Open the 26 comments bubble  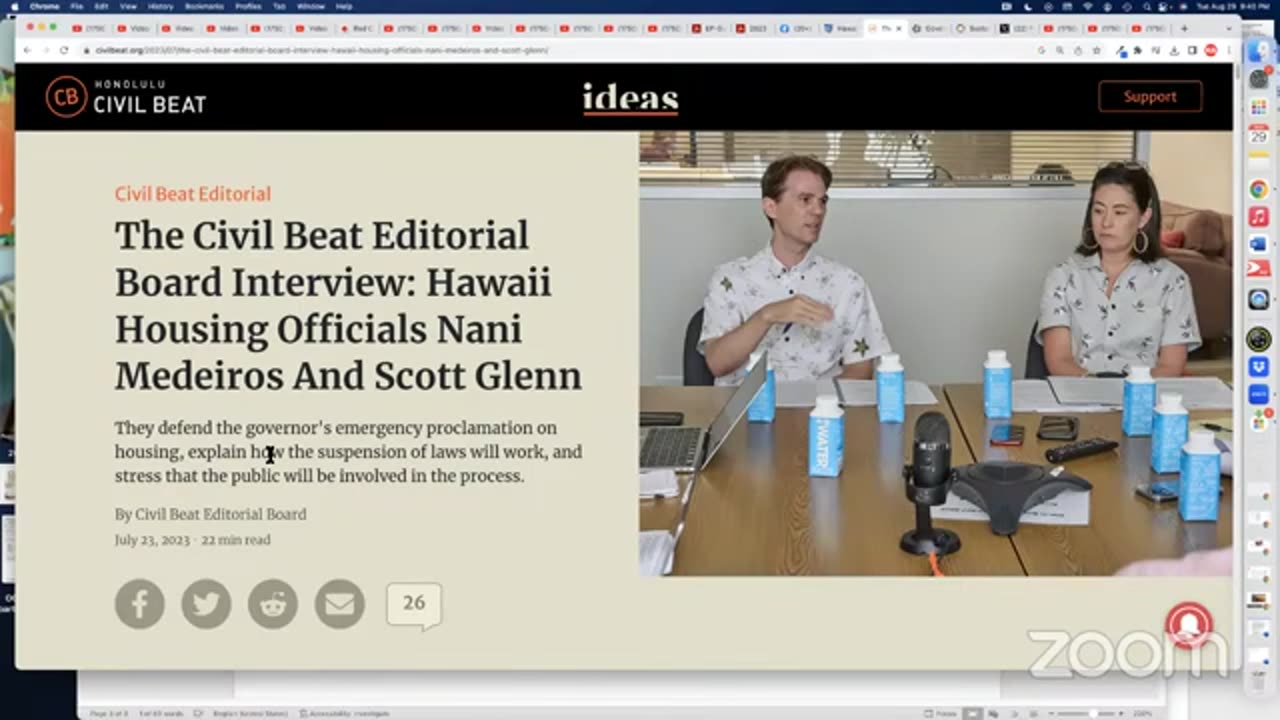414,605
